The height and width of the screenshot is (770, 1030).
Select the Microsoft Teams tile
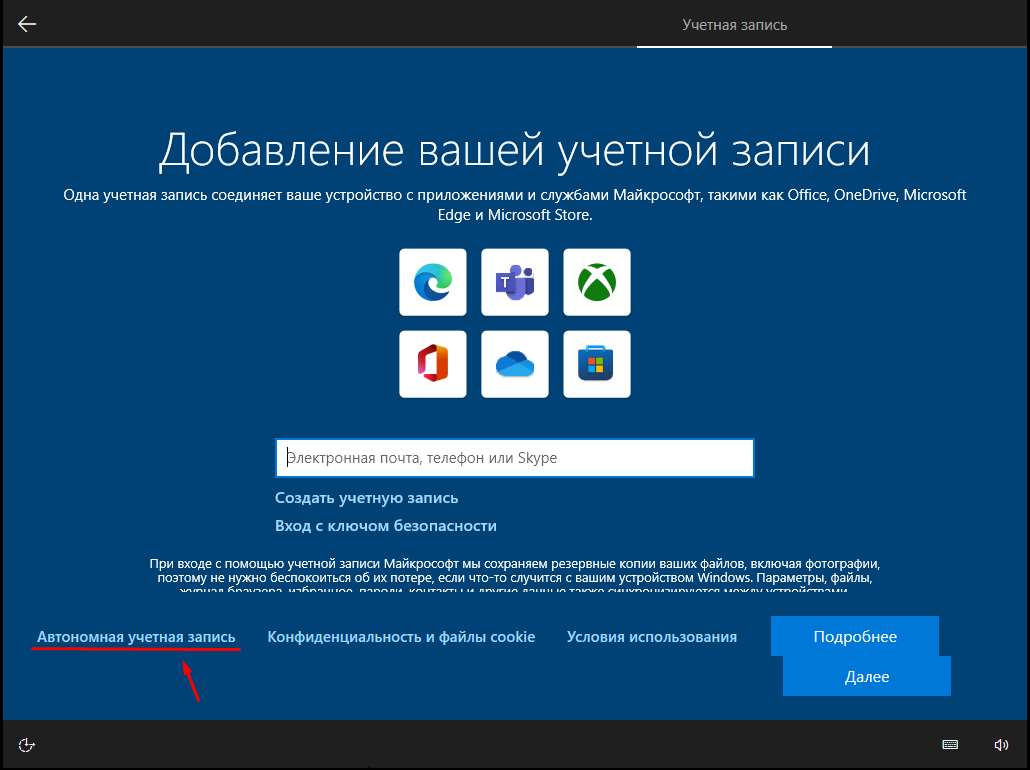pyautogui.click(x=515, y=282)
